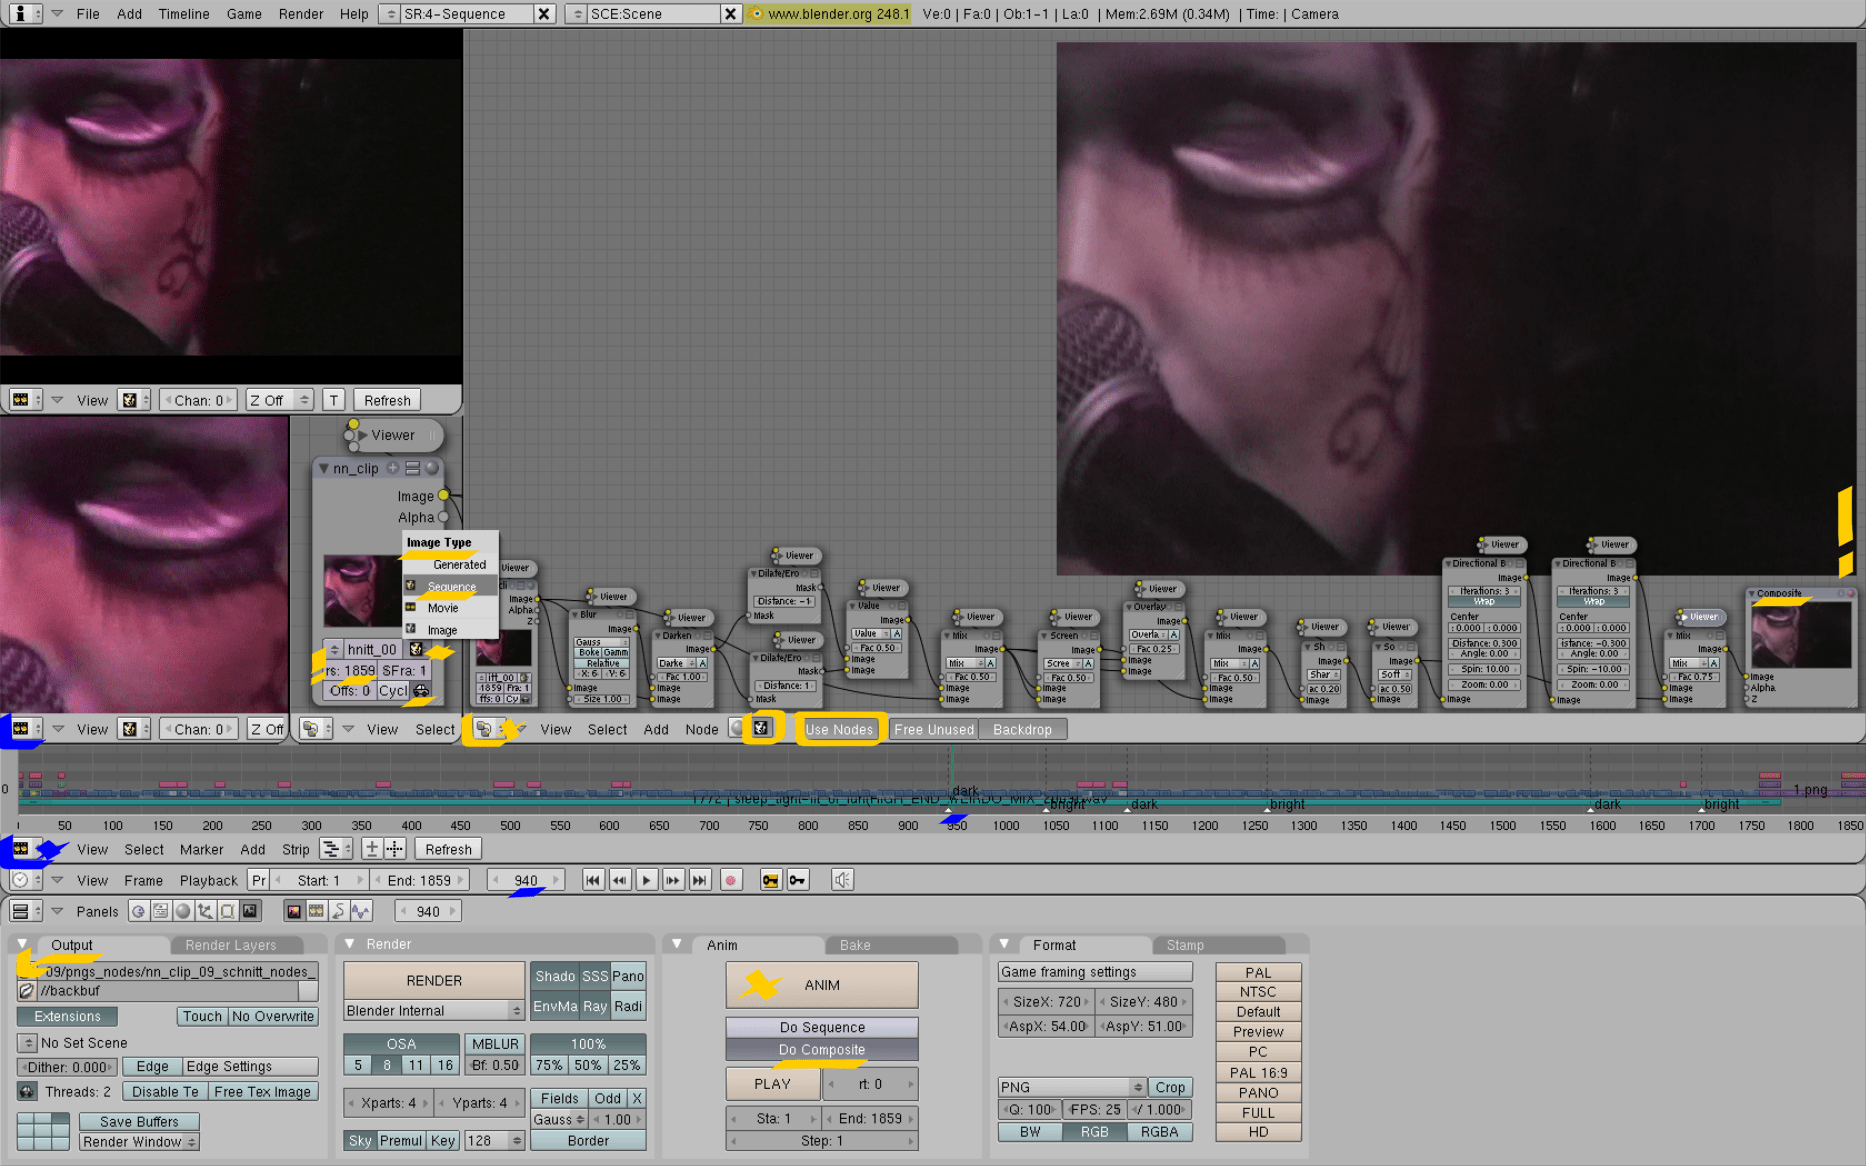Toggle the MBLUR motion blur button
Viewport: 1866px width, 1166px height.
click(x=495, y=1044)
